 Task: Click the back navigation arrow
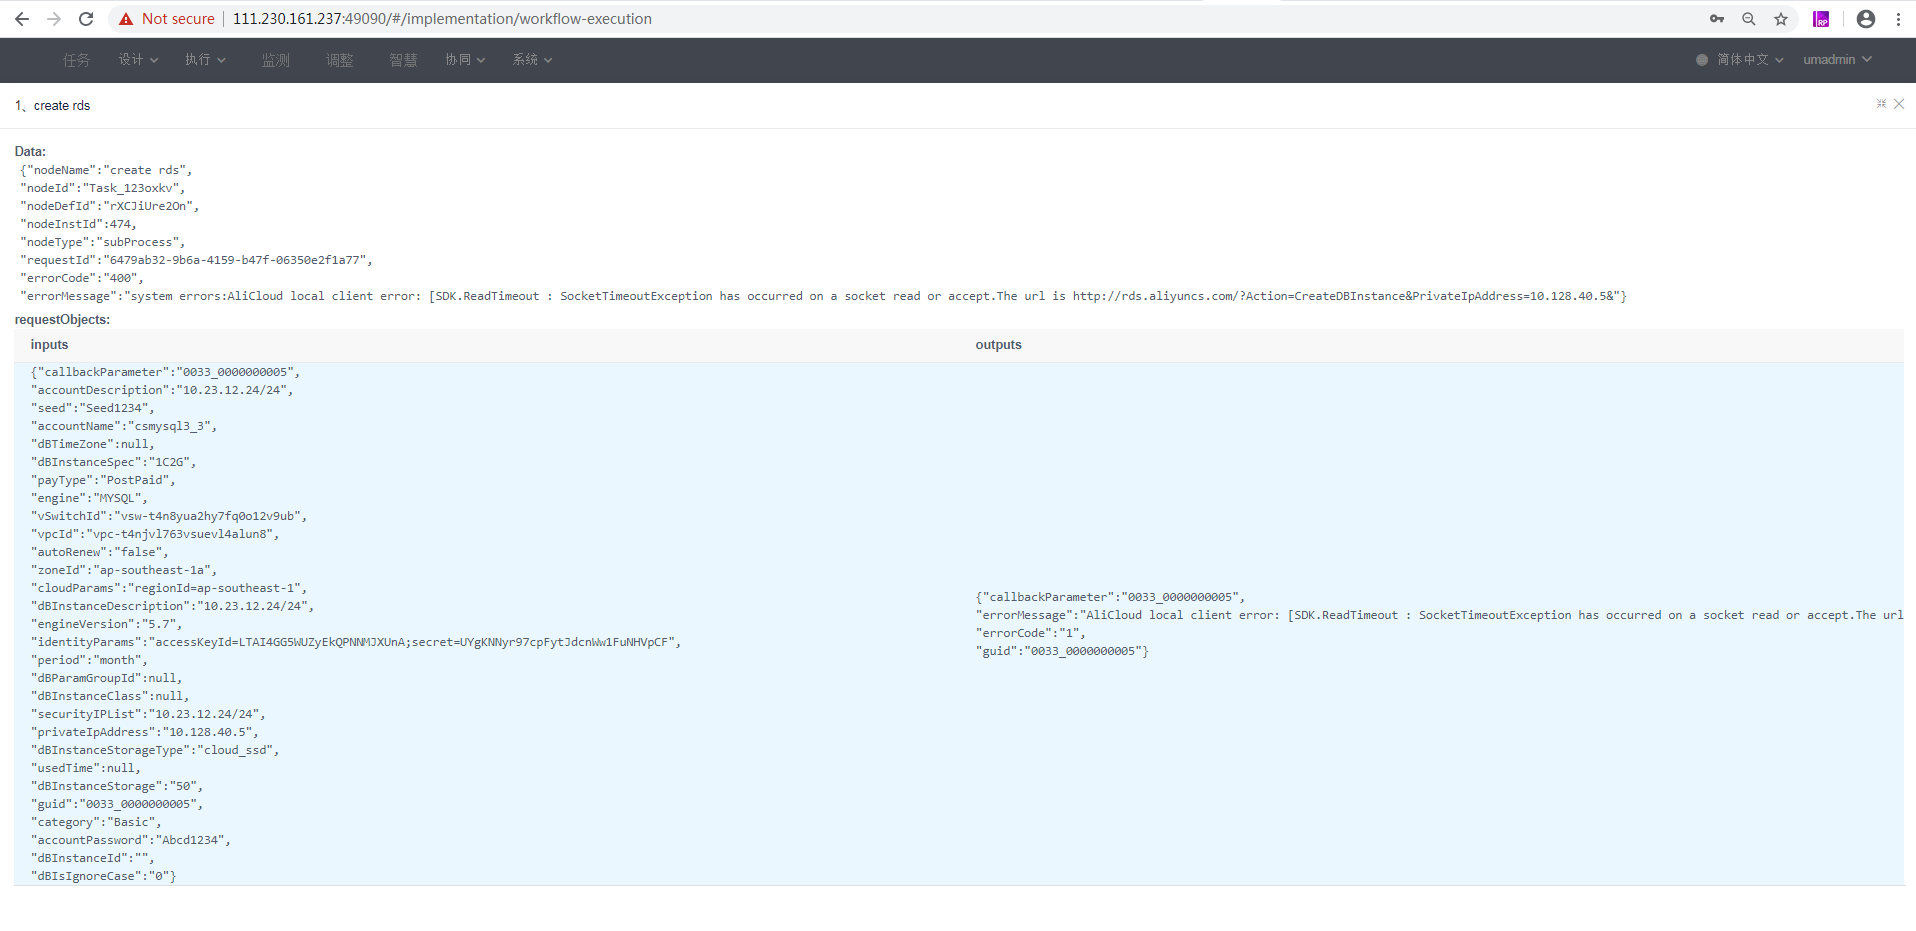coord(22,19)
